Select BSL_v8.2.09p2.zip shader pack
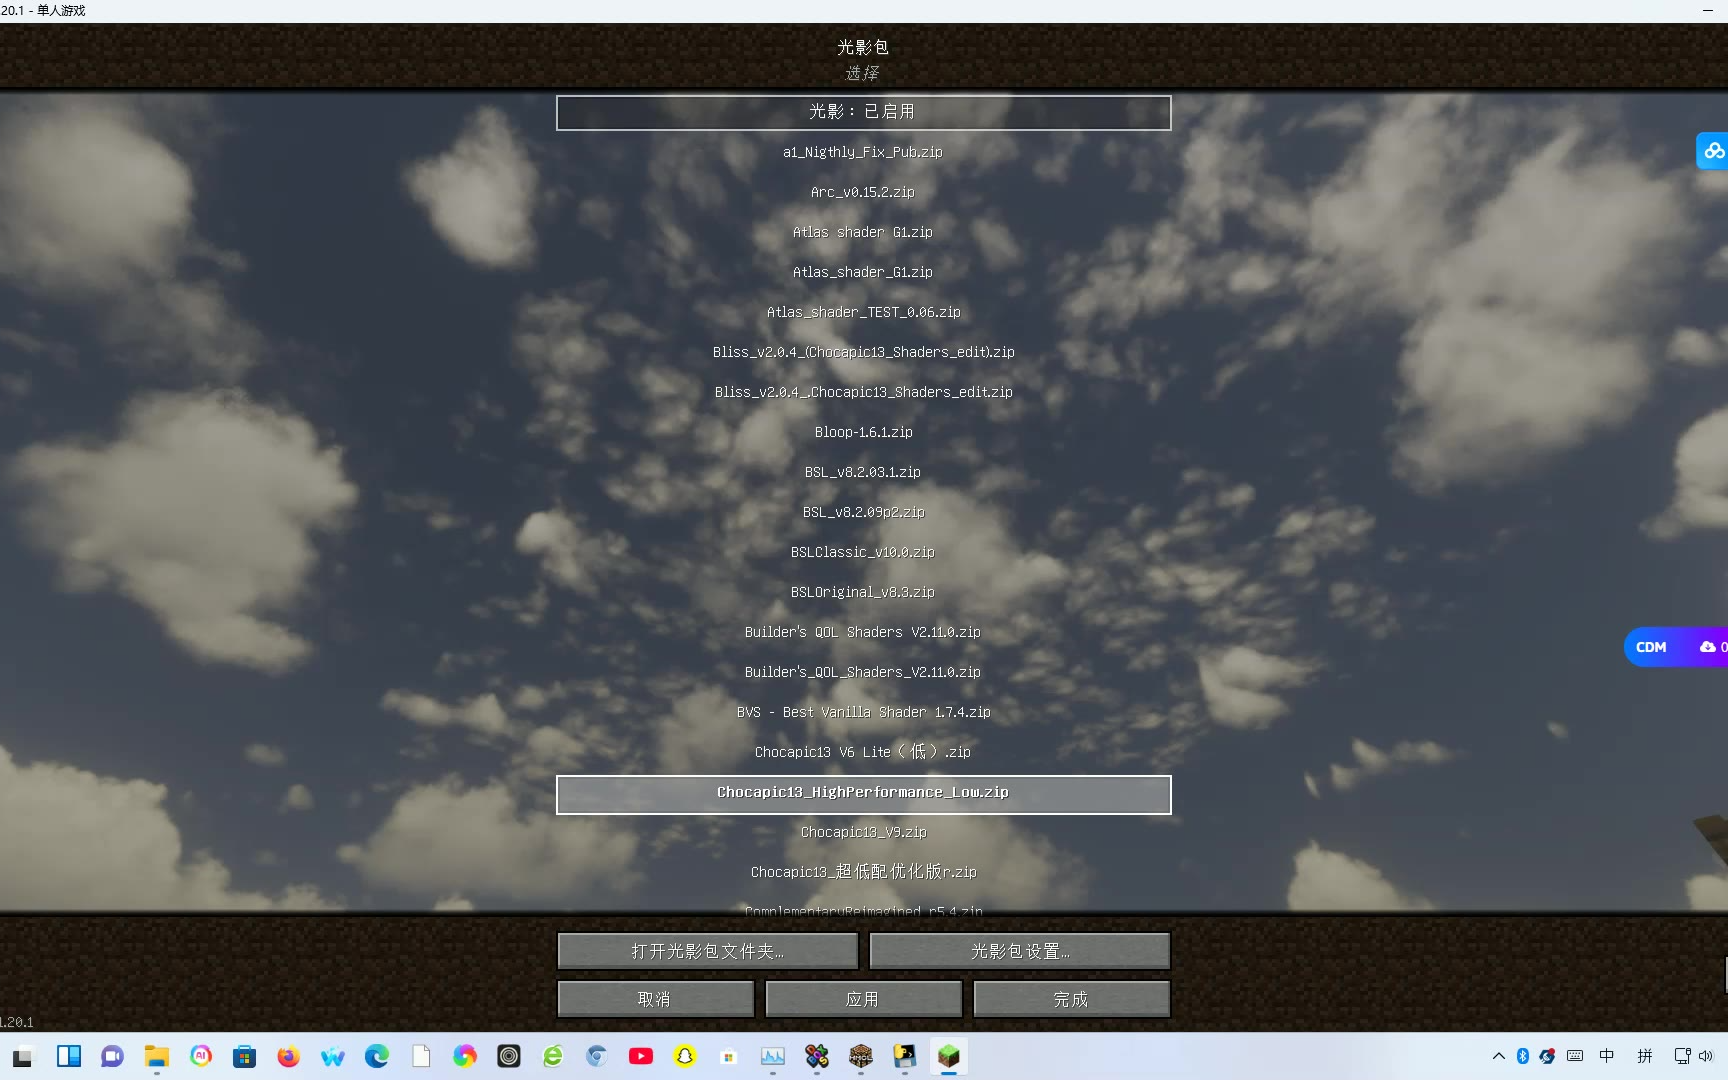This screenshot has height=1080, width=1728. [x=863, y=512]
